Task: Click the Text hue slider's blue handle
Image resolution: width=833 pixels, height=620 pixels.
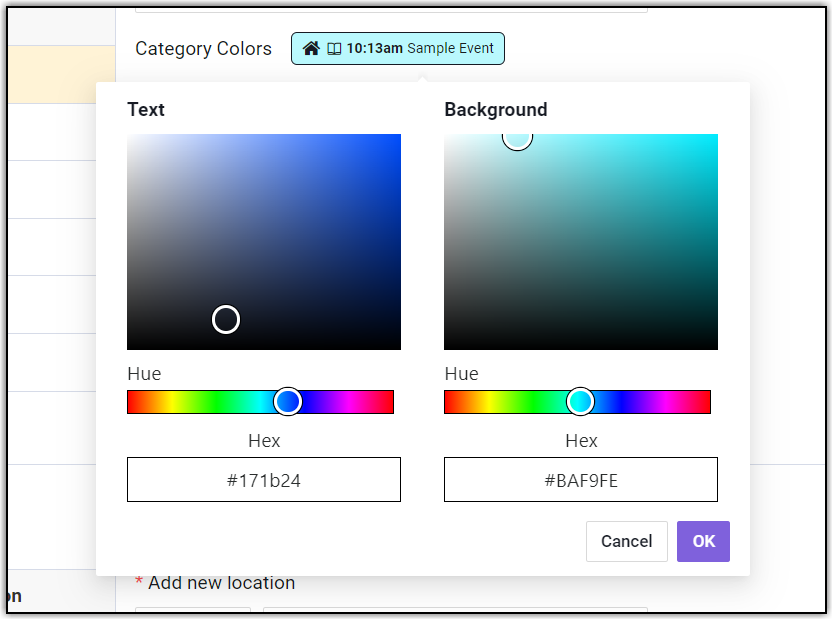Action: (288, 401)
